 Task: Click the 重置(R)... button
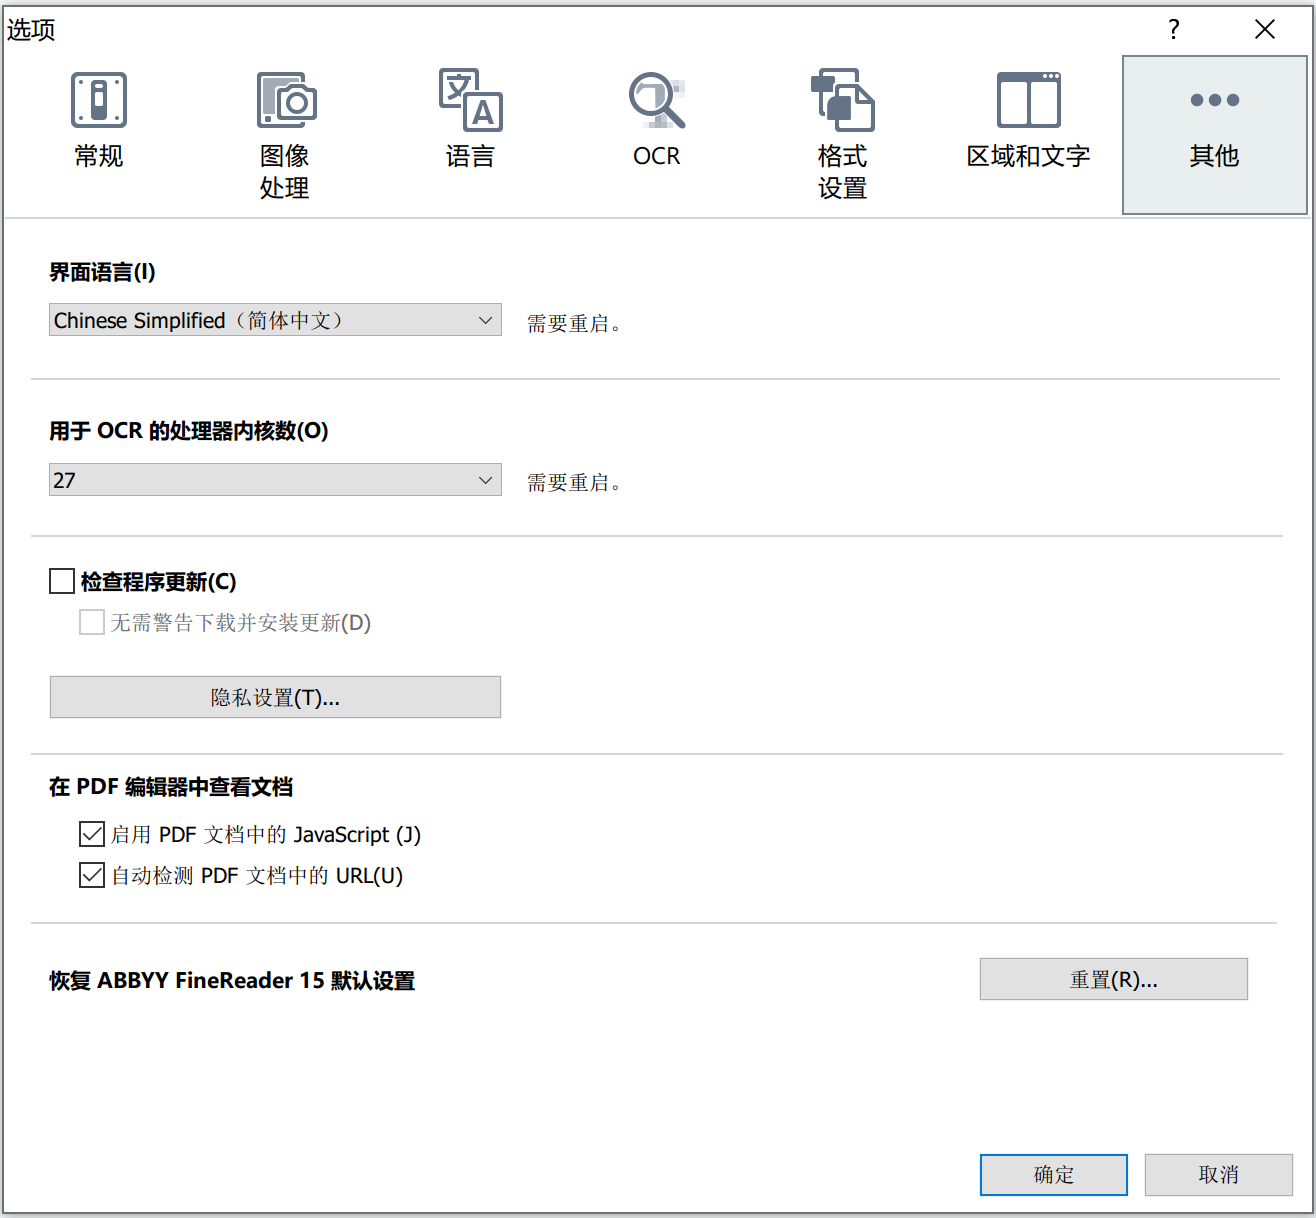[1114, 979]
